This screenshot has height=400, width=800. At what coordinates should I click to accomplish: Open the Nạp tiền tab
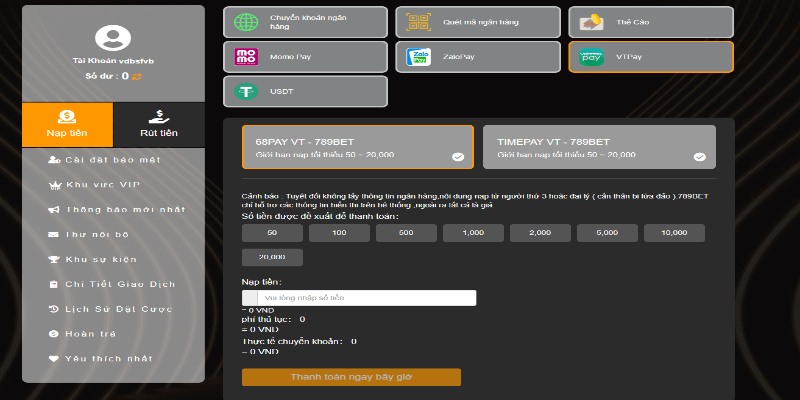click(67, 125)
